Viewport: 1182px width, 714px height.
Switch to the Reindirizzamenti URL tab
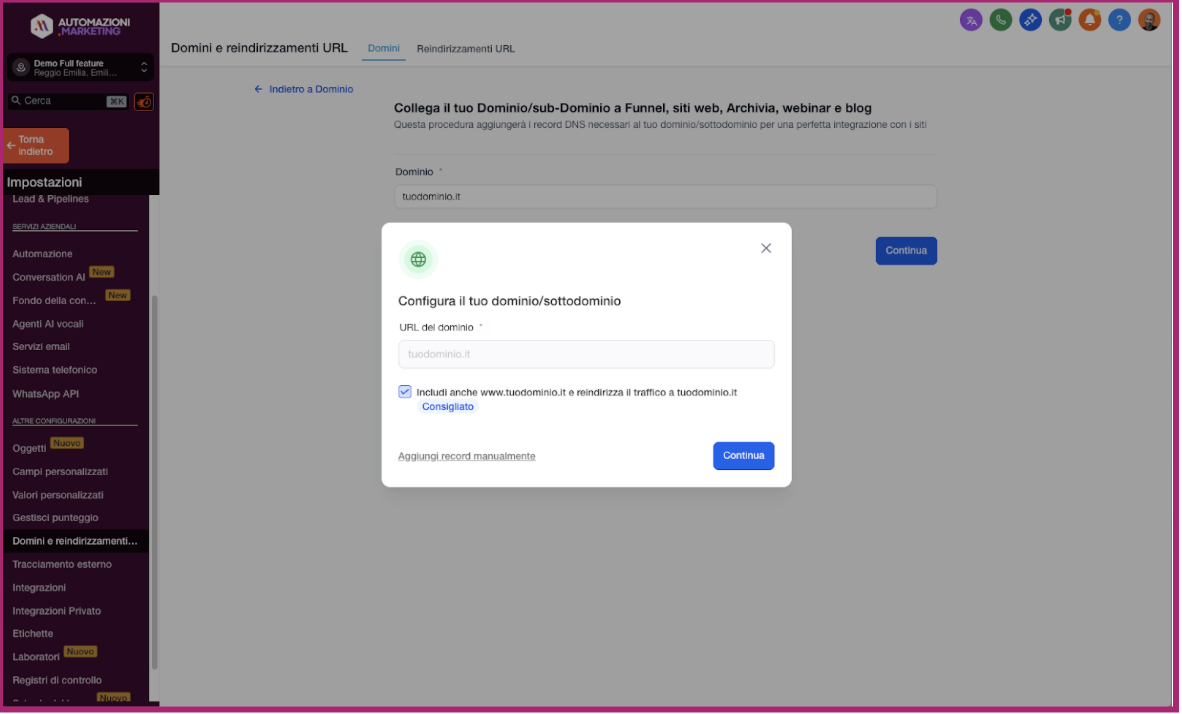pyautogui.click(x=465, y=48)
